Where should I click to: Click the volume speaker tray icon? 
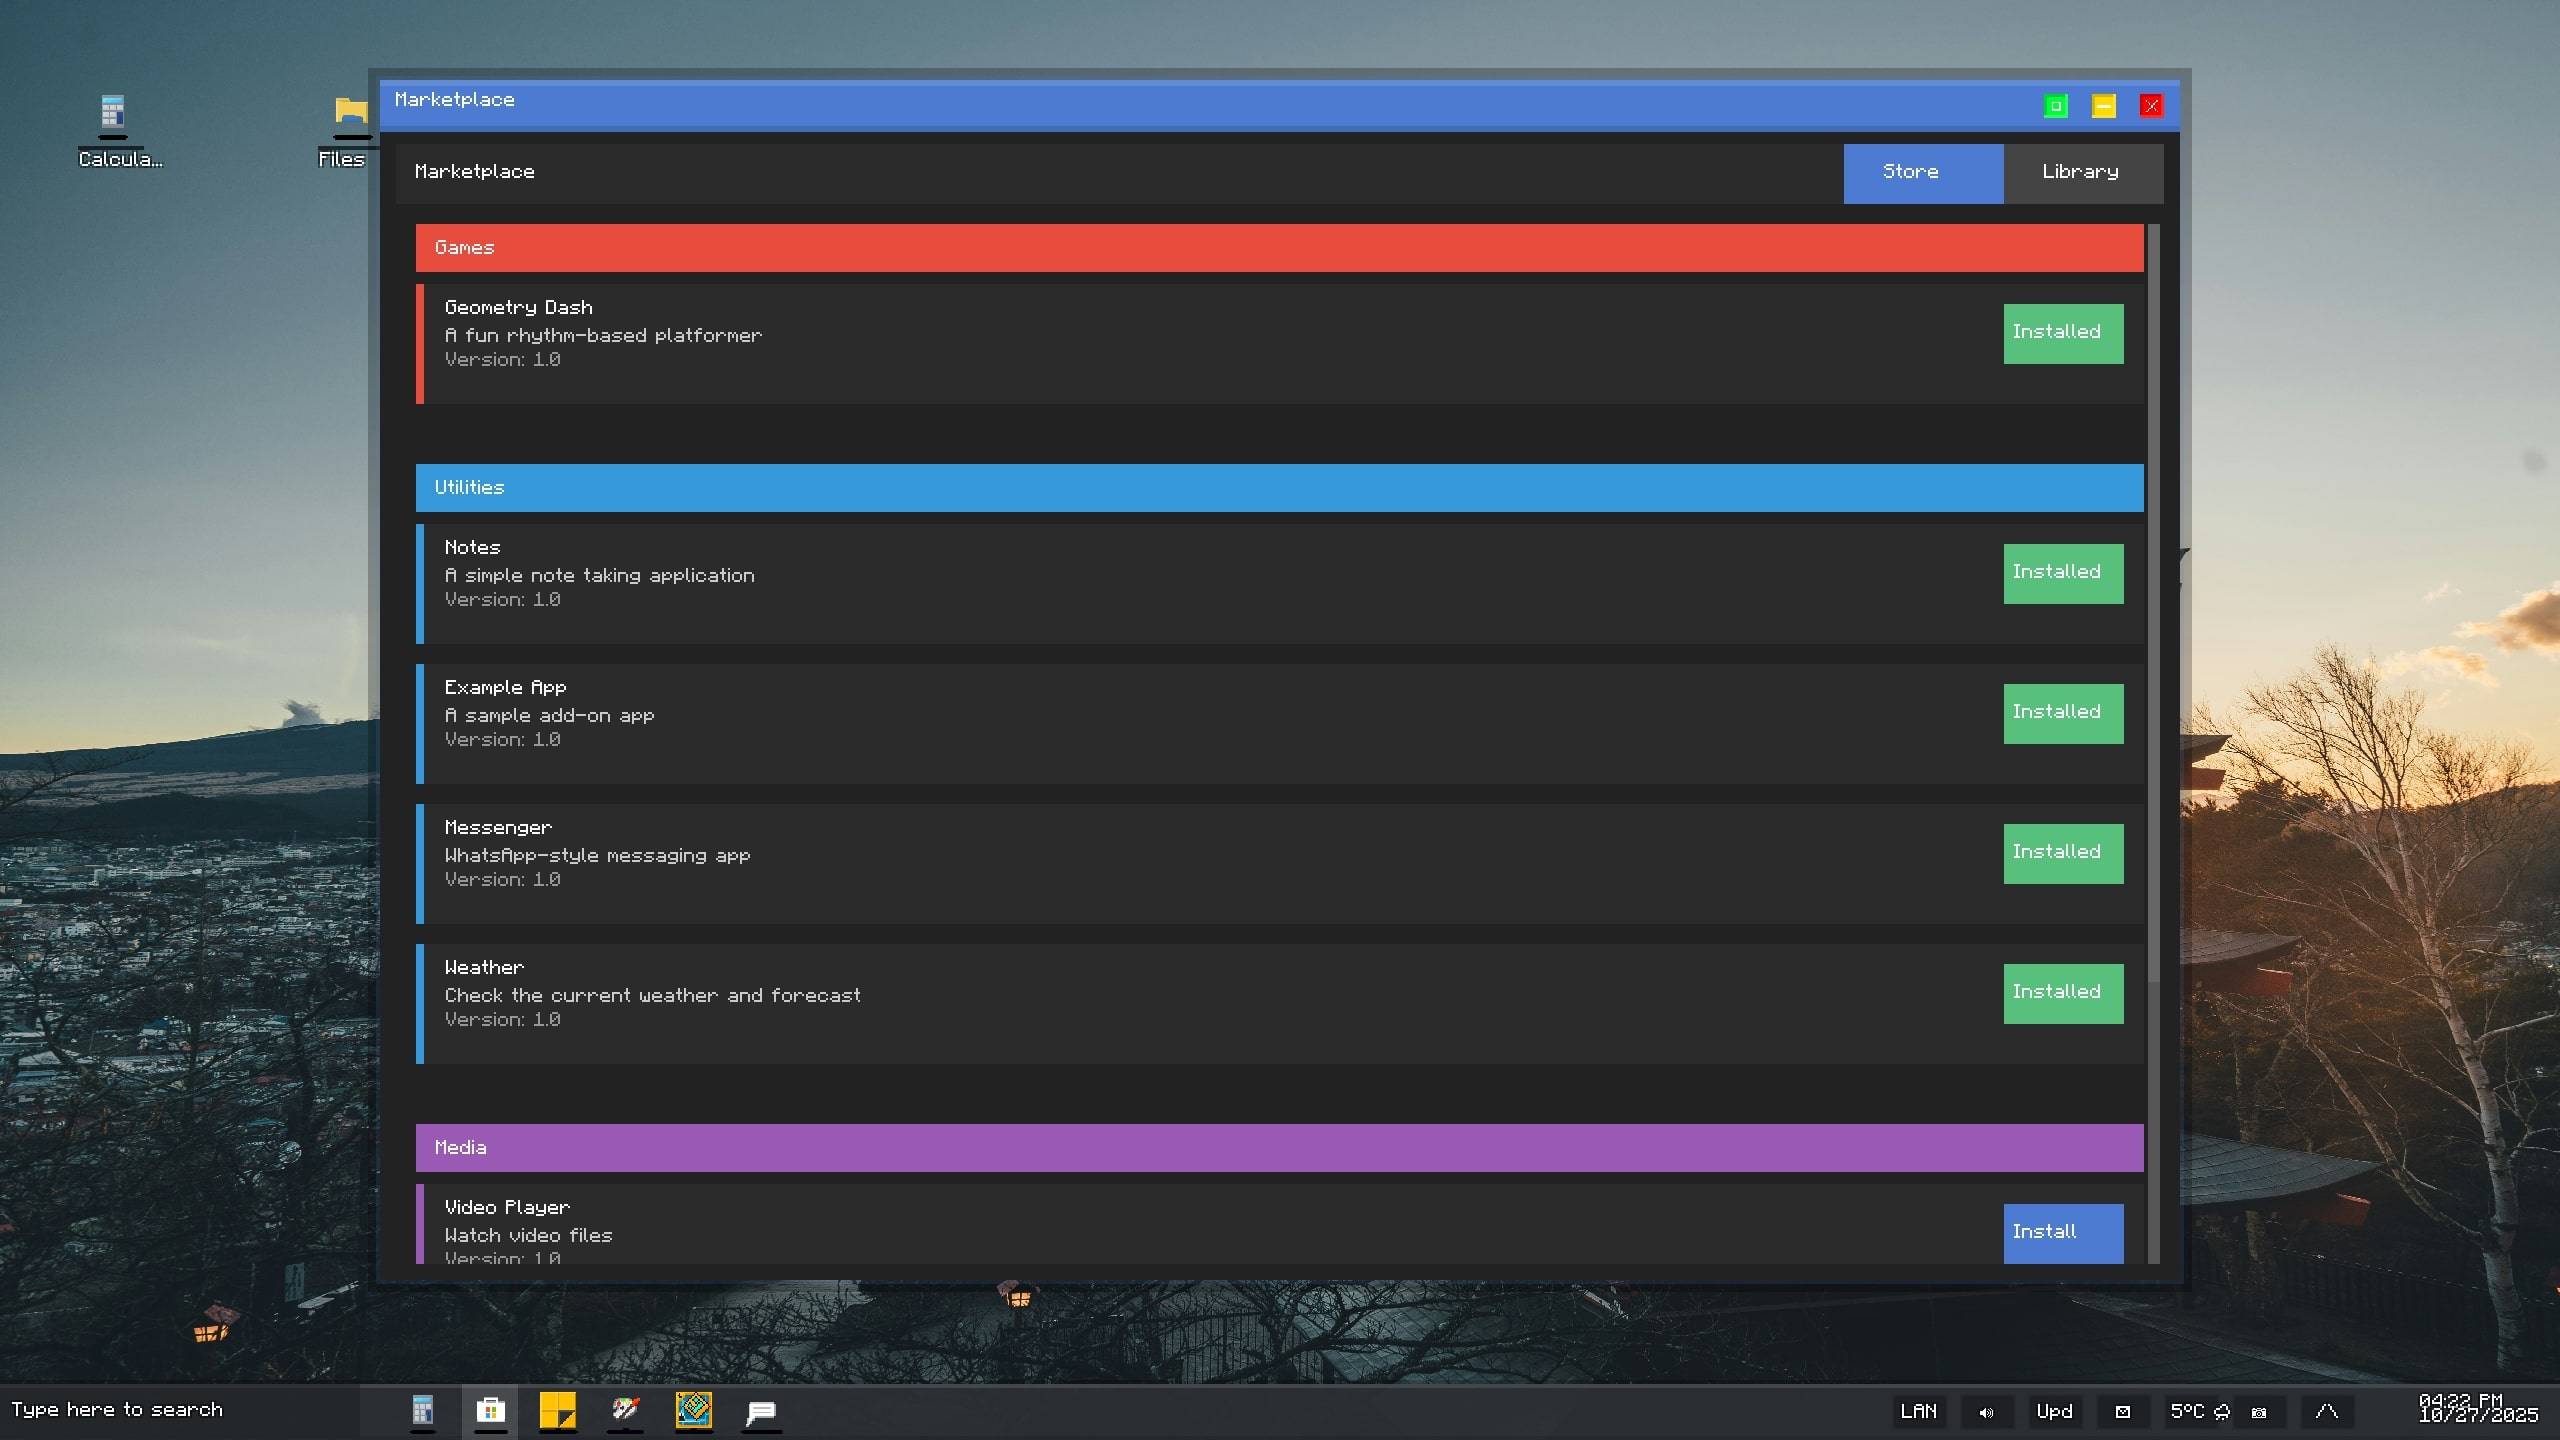click(1986, 1412)
